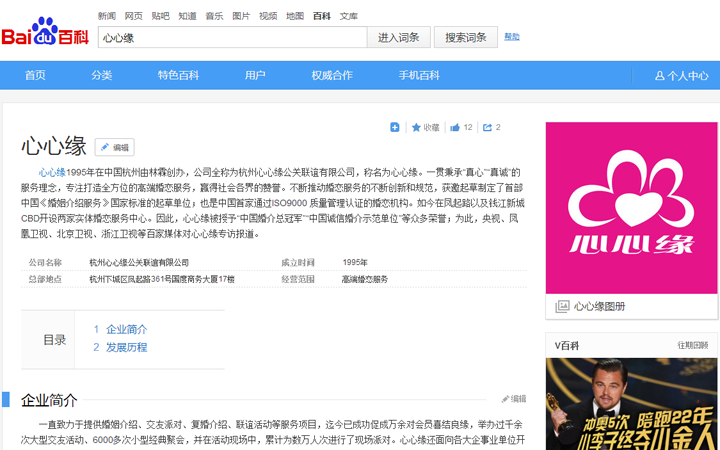
Task: Click 往期回顾 in V百科 panel
Action: point(693,345)
